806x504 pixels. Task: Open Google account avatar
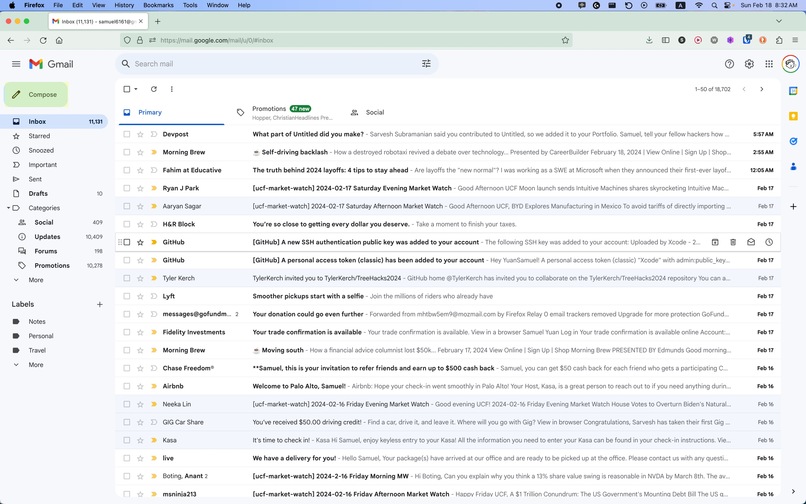(790, 64)
